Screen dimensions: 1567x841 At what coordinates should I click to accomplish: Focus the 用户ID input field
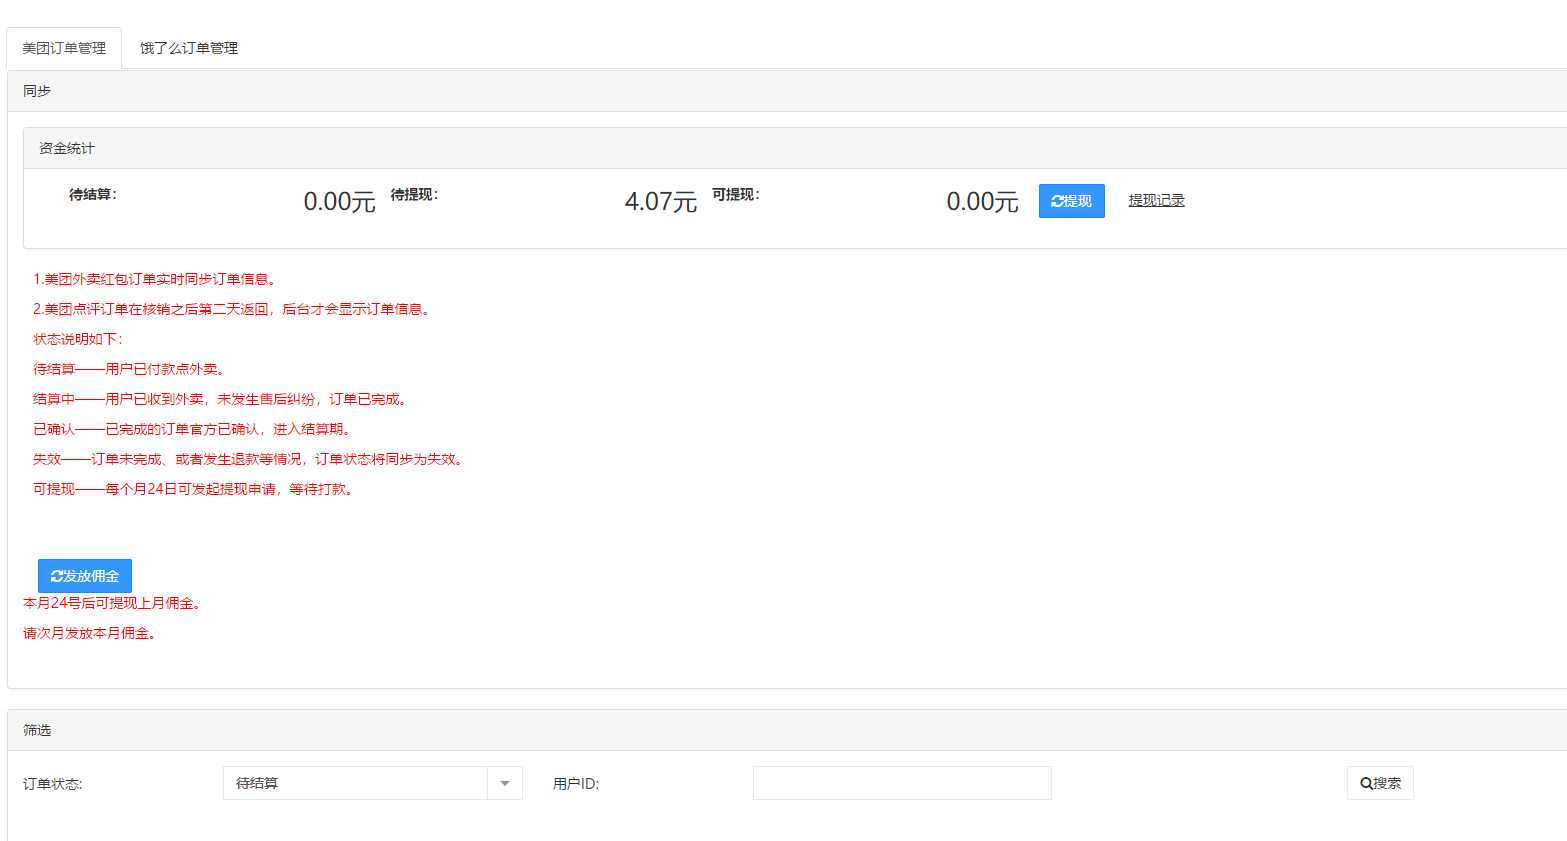pyautogui.click(x=902, y=783)
